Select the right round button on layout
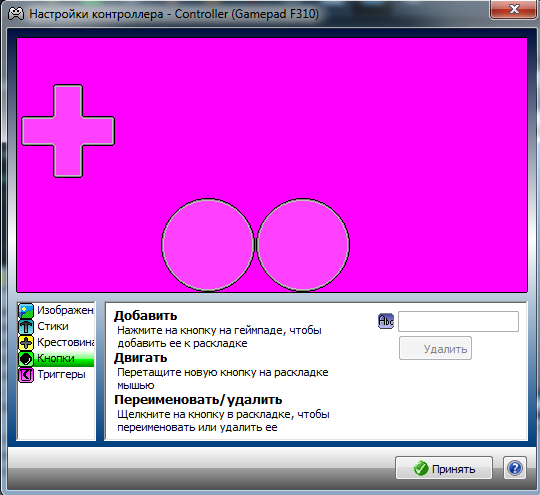This screenshot has height=495, width=540. click(x=303, y=245)
